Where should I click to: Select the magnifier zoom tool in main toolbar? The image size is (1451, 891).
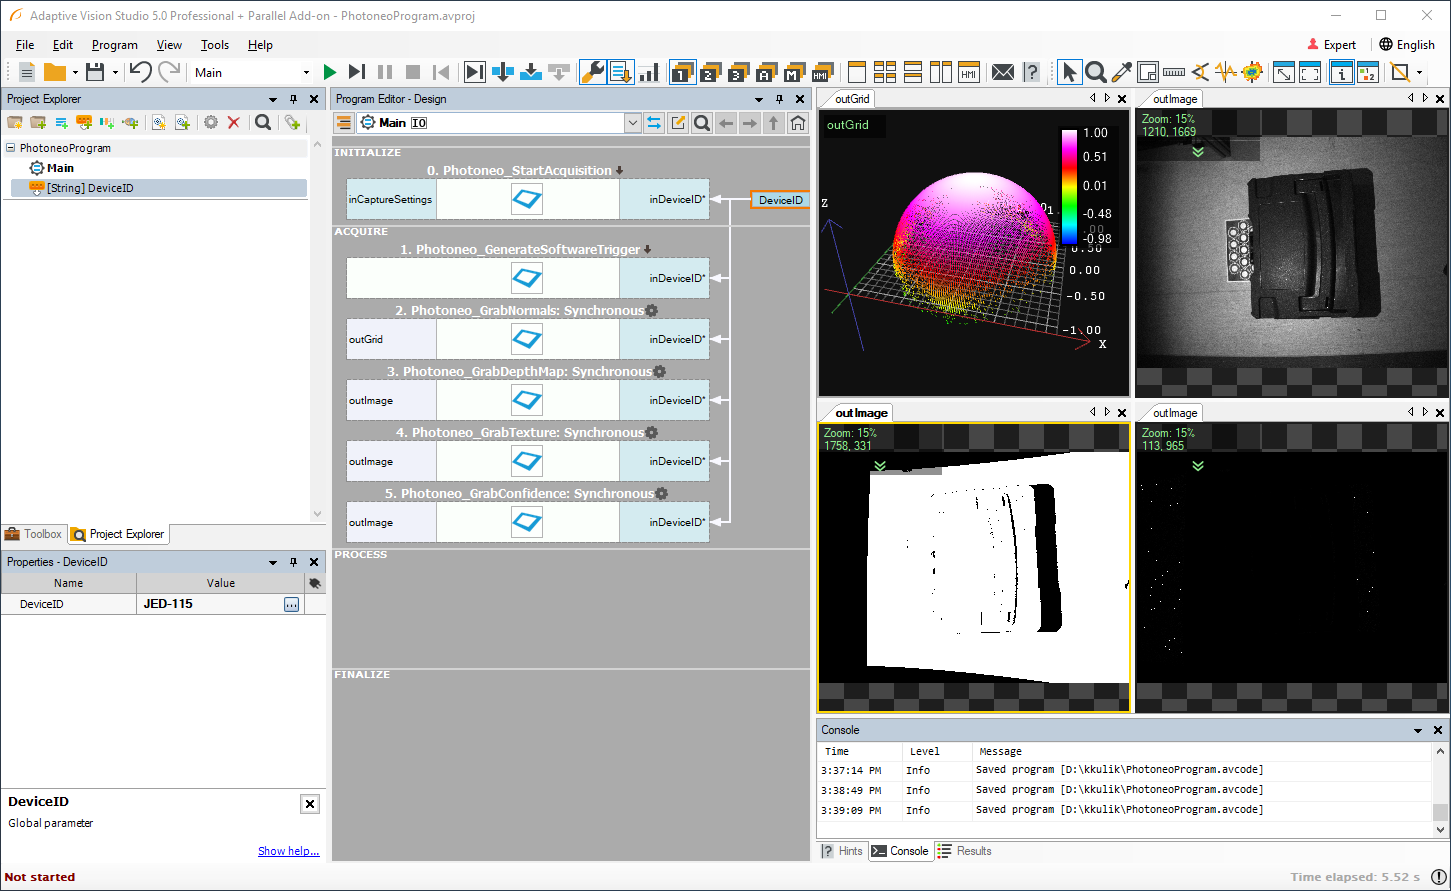click(1096, 72)
